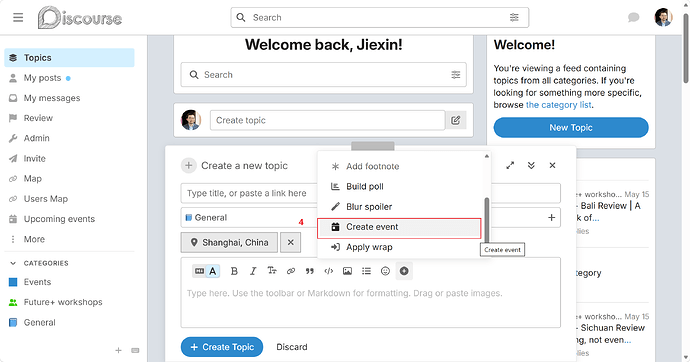Open the hamburger sidebar menu
The height and width of the screenshot is (362, 690).
[18, 18]
